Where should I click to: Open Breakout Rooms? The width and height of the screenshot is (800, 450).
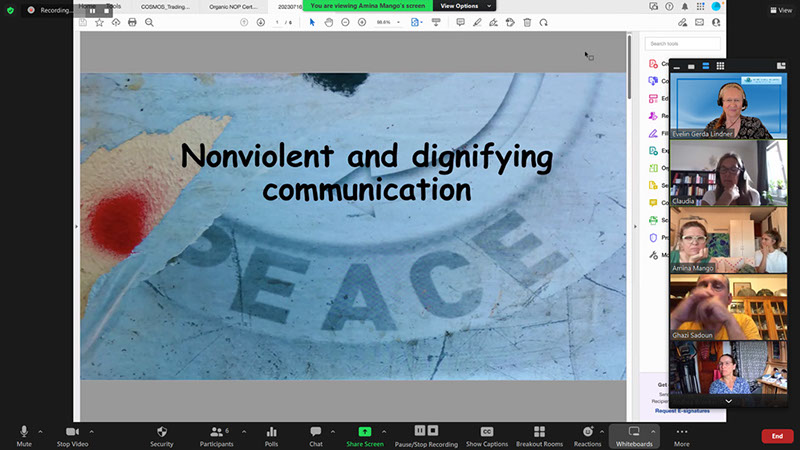(539, 436)
